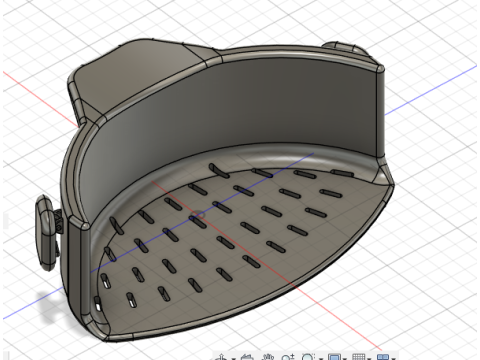
Task: Select the round clip knob on model side
Action: (46, 232)
